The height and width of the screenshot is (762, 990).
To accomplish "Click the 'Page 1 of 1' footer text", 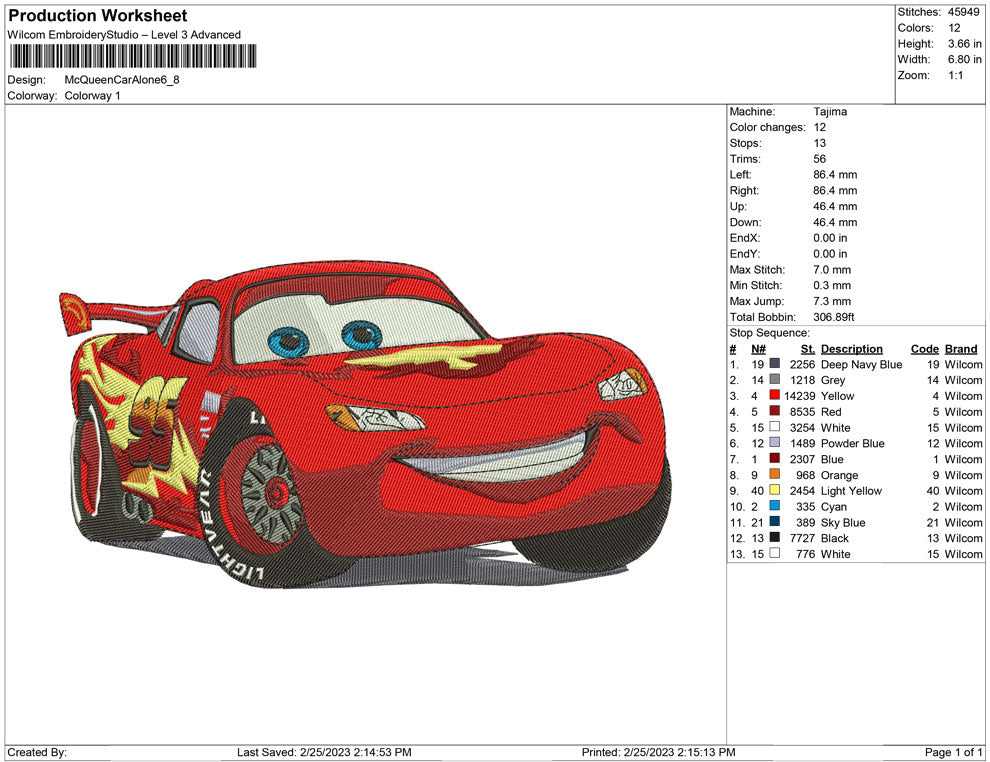I will click(953, 752).
